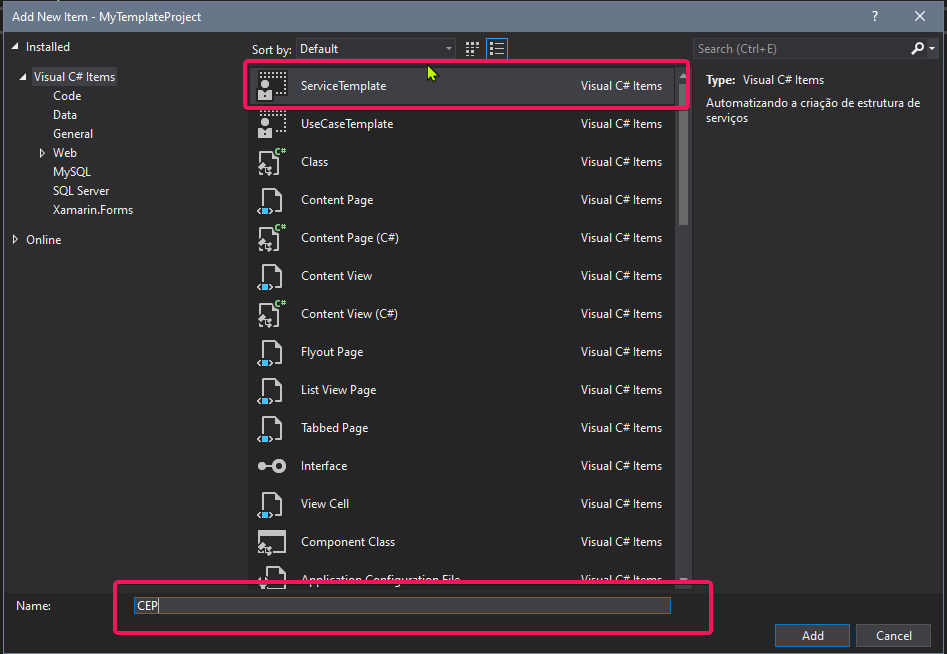
Task: Select the UseCaseTemplate item icon
Action: click(x=272, y=124)
